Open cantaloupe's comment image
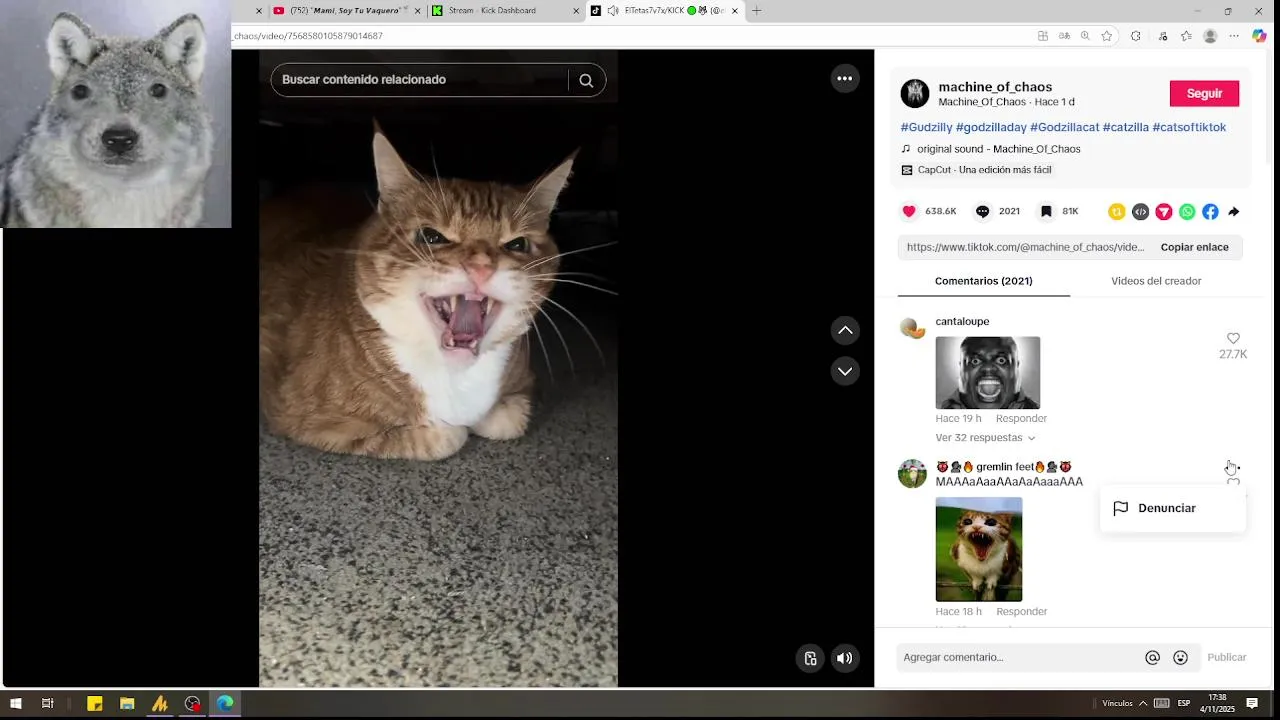Viewport: 1280px width, 720px height. point(987,372)
